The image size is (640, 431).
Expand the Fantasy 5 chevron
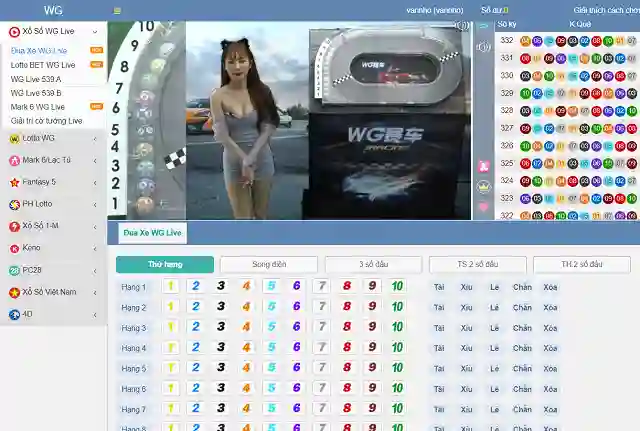[95, 183]
